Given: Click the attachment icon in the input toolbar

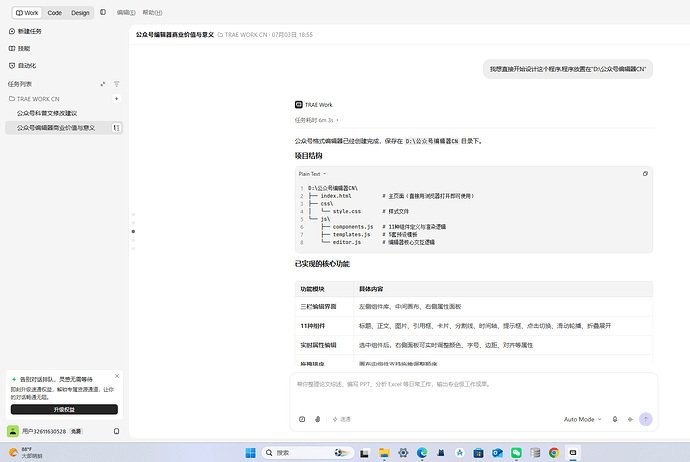Looking at the screenshot, I should coord(318,419).
